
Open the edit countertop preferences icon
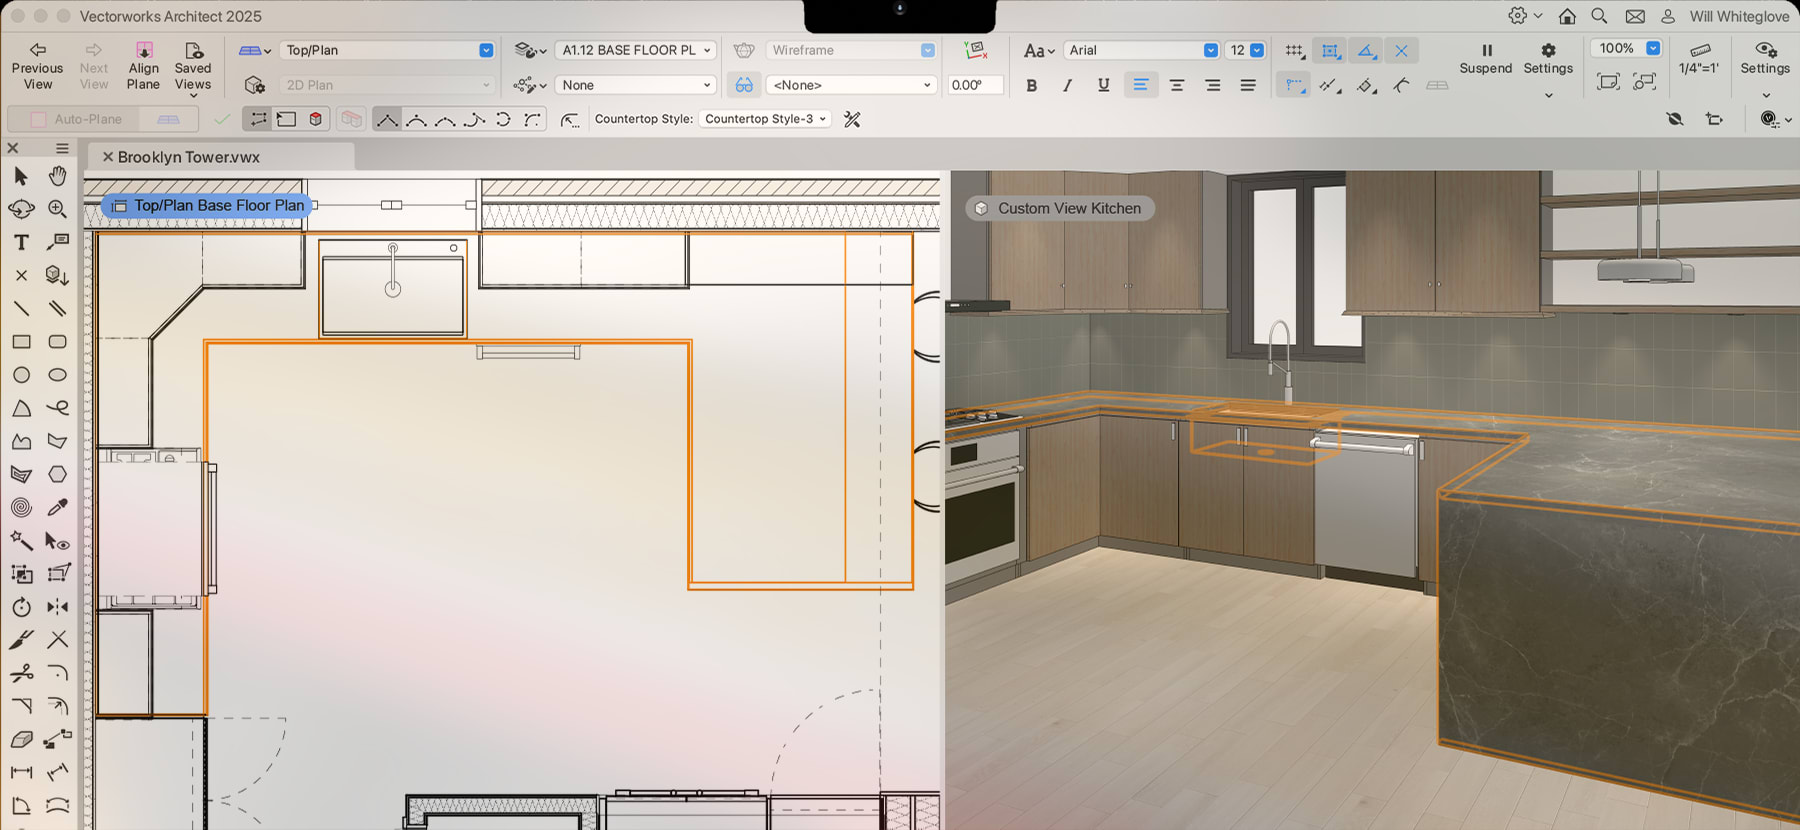click(852, 119)
